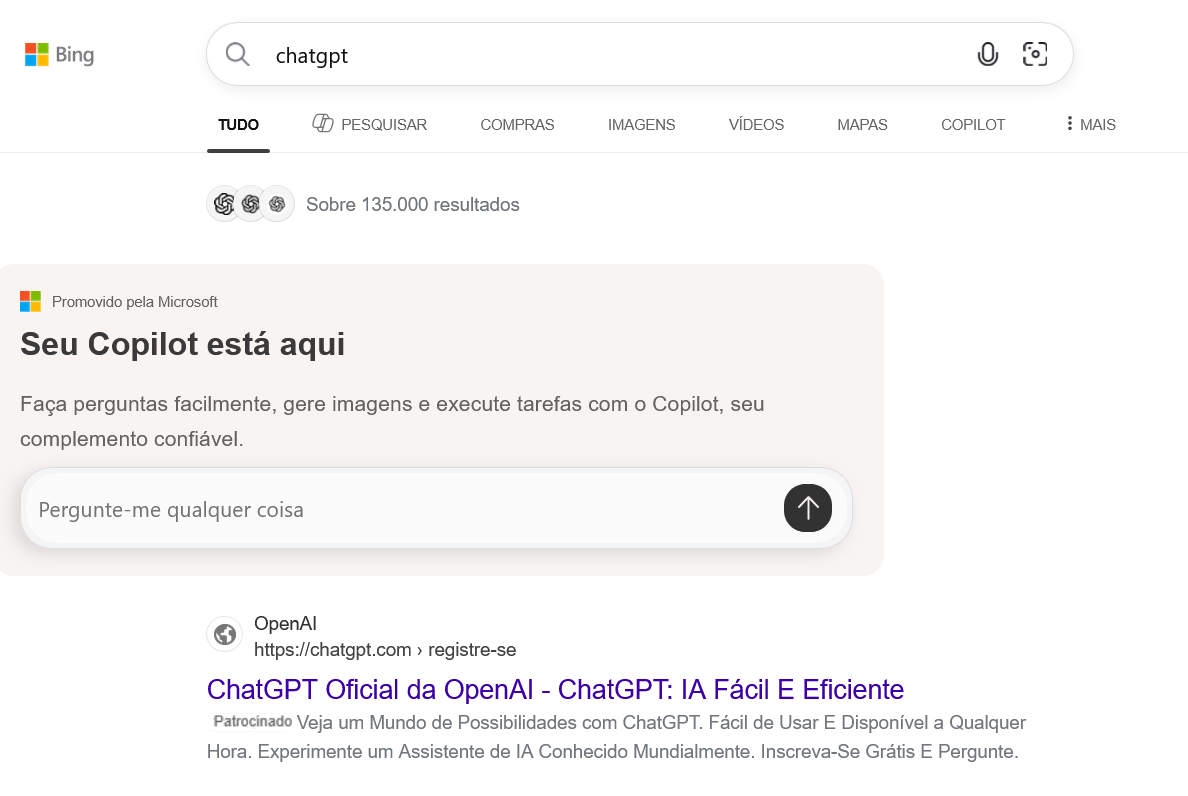Open the MAIS more options menu
Viewport: 1188px width, 796px height.
click(x=1090, y=124)
